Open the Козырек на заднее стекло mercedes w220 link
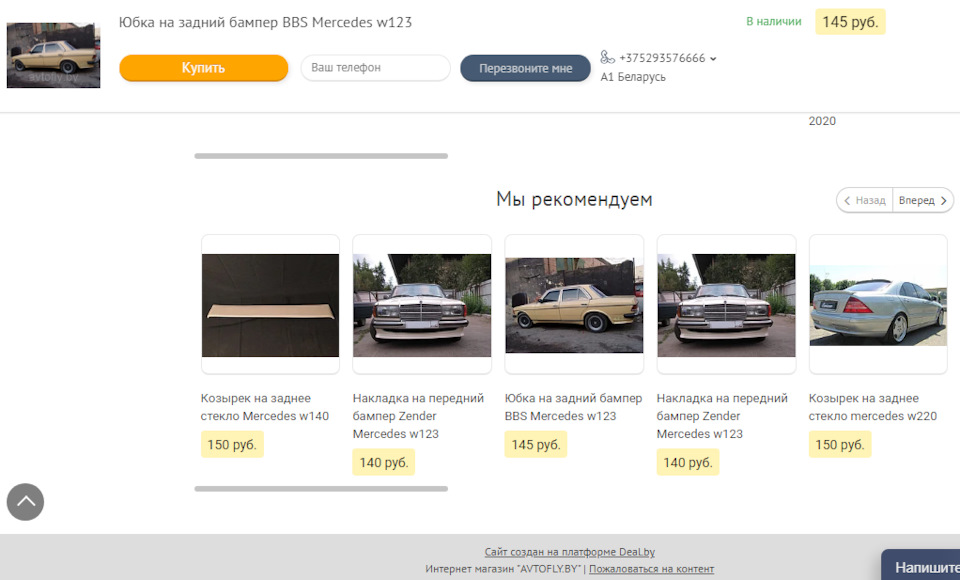This screenshot has width=960, height=580. 872,407
